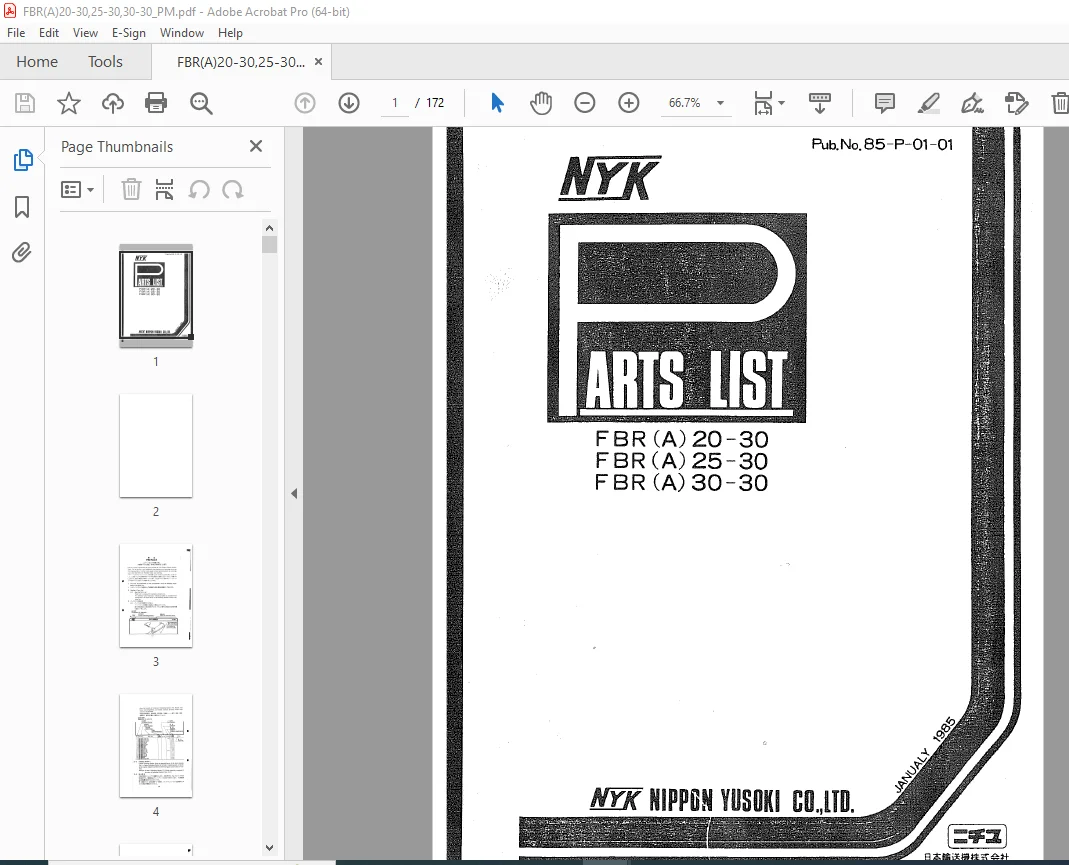Click the Delete trash icon in main toolbar
The width and height of the screenshot is (1069, 865).
(x=1059, y=103)
